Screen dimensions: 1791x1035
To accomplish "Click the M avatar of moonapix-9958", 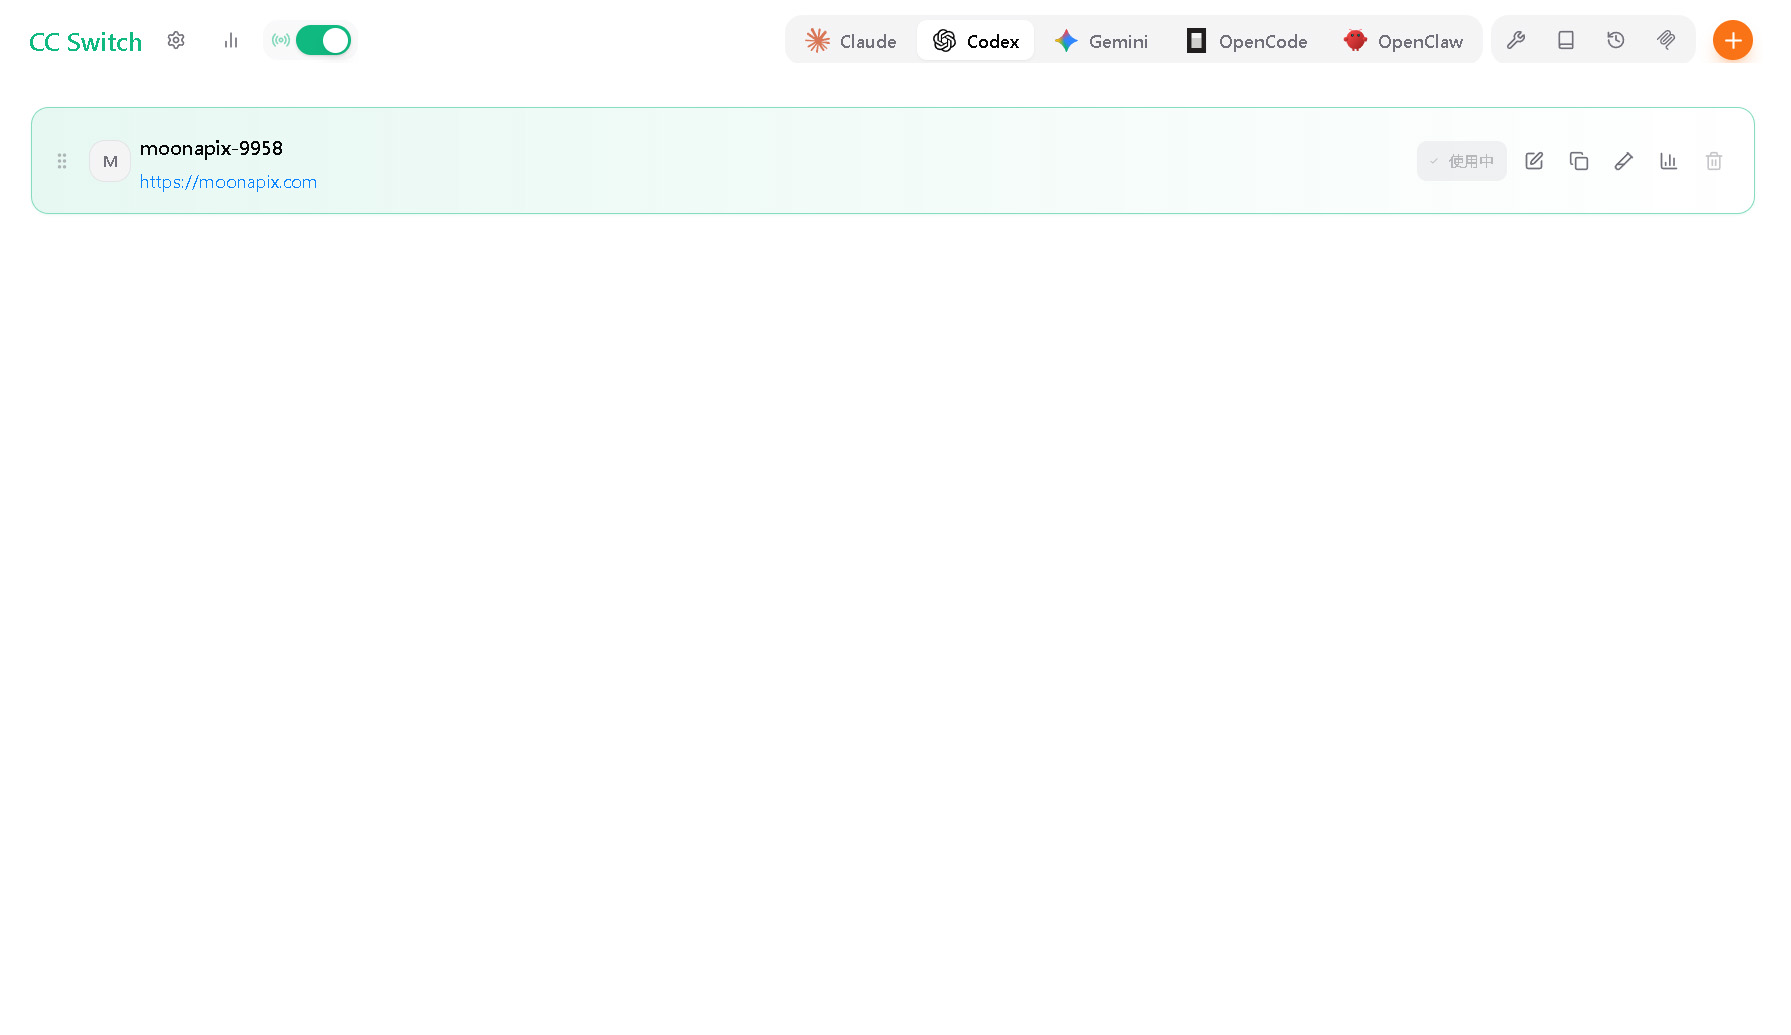I will (x=110, y=161).
